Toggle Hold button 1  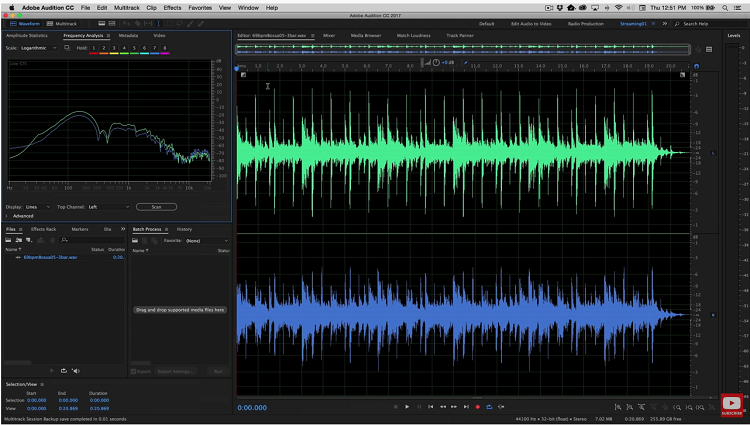pos(93,48)
